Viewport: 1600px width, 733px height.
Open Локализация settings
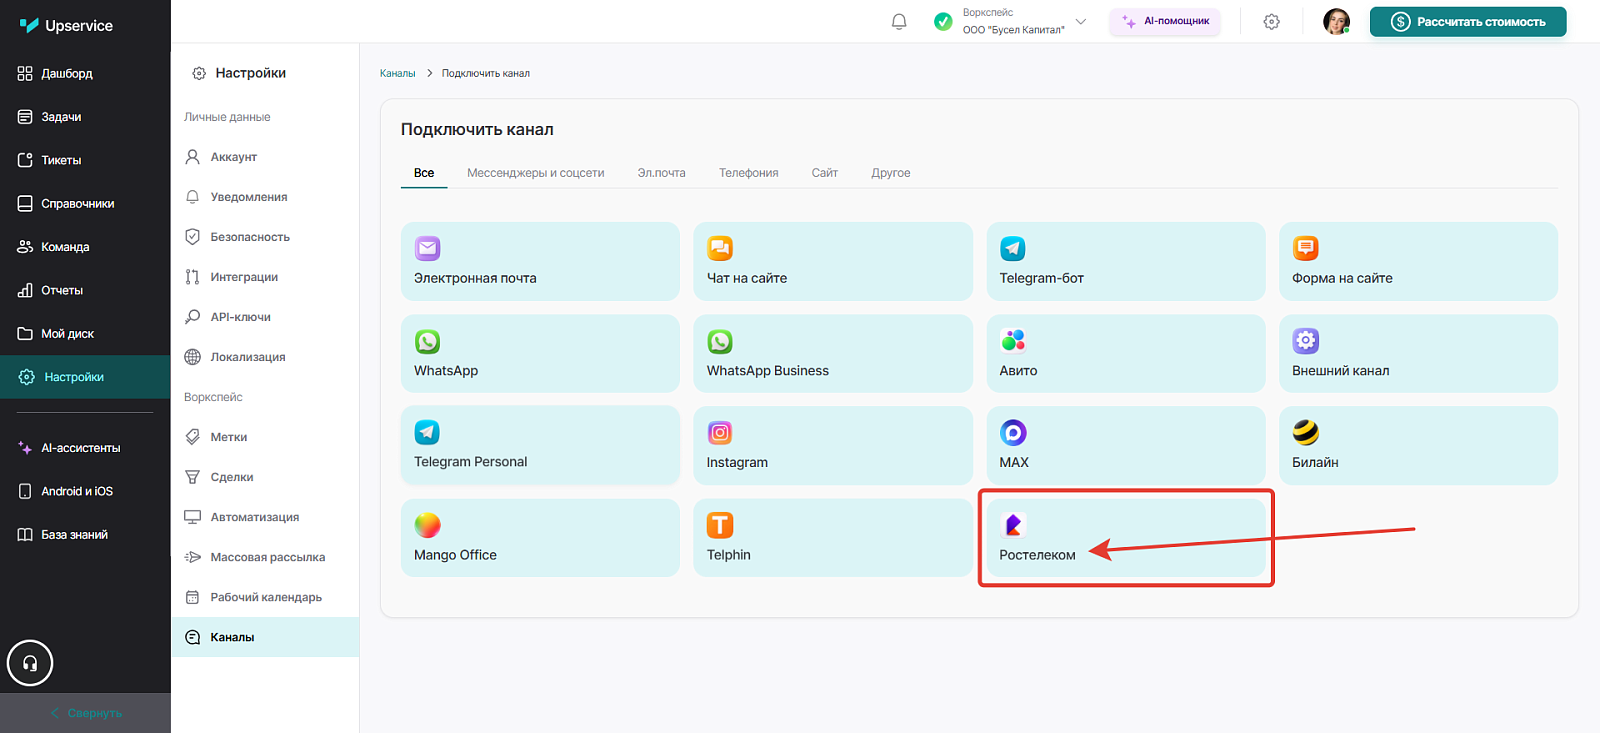pos(265,357)
